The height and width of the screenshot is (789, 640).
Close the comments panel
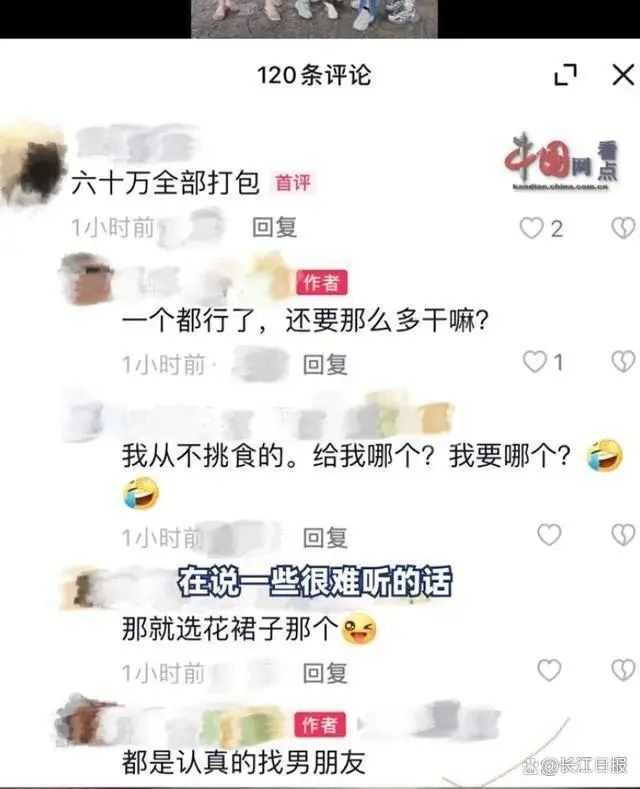(623, 75)
